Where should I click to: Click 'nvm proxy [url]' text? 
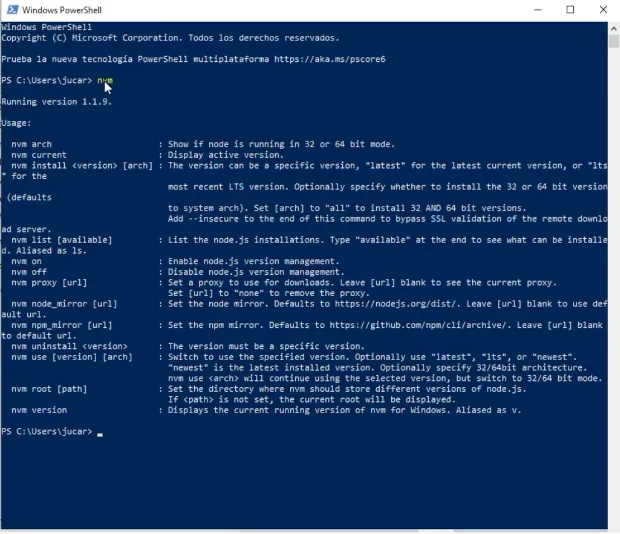coord(49,283)
